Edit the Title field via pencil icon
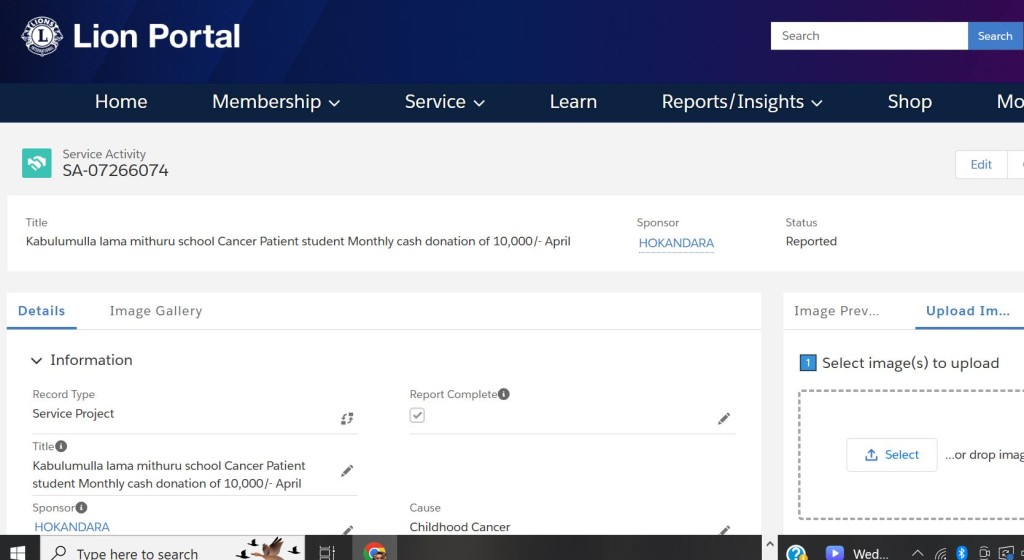 pos(347,471)
